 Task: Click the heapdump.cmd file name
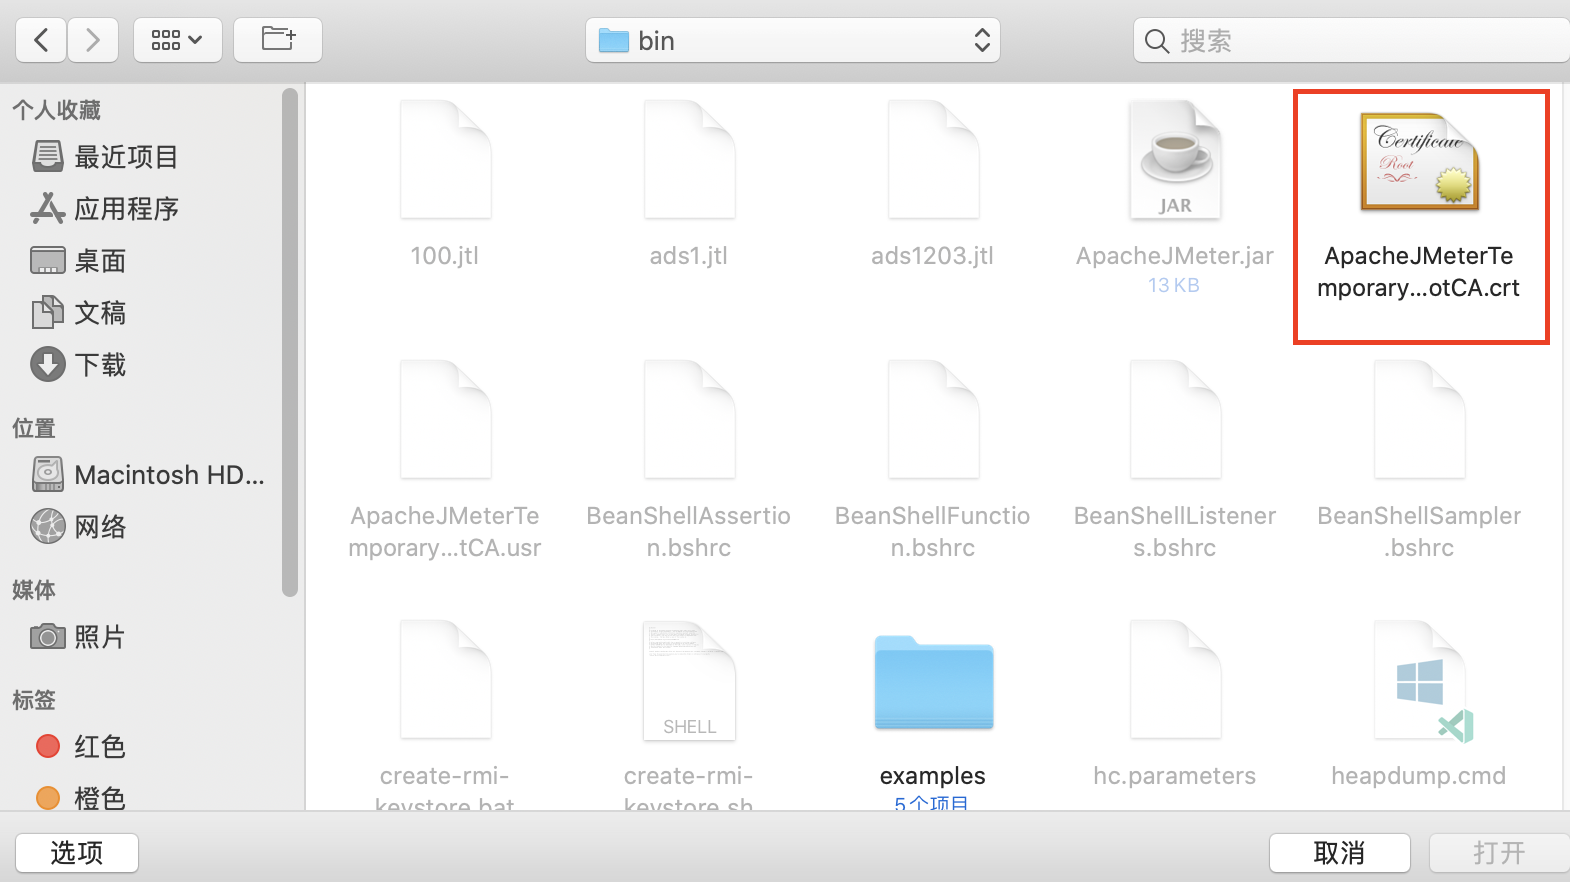pos(1419,776)
